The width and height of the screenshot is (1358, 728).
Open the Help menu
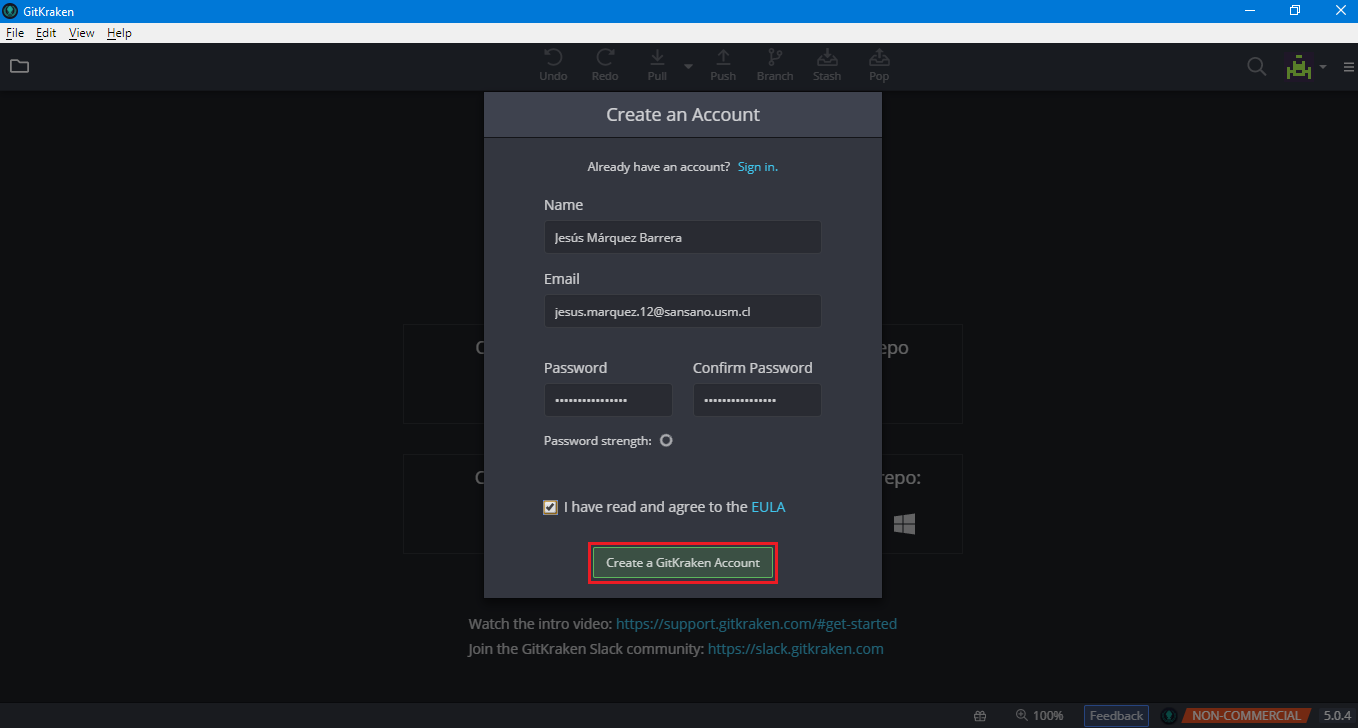tap(119, 33)
